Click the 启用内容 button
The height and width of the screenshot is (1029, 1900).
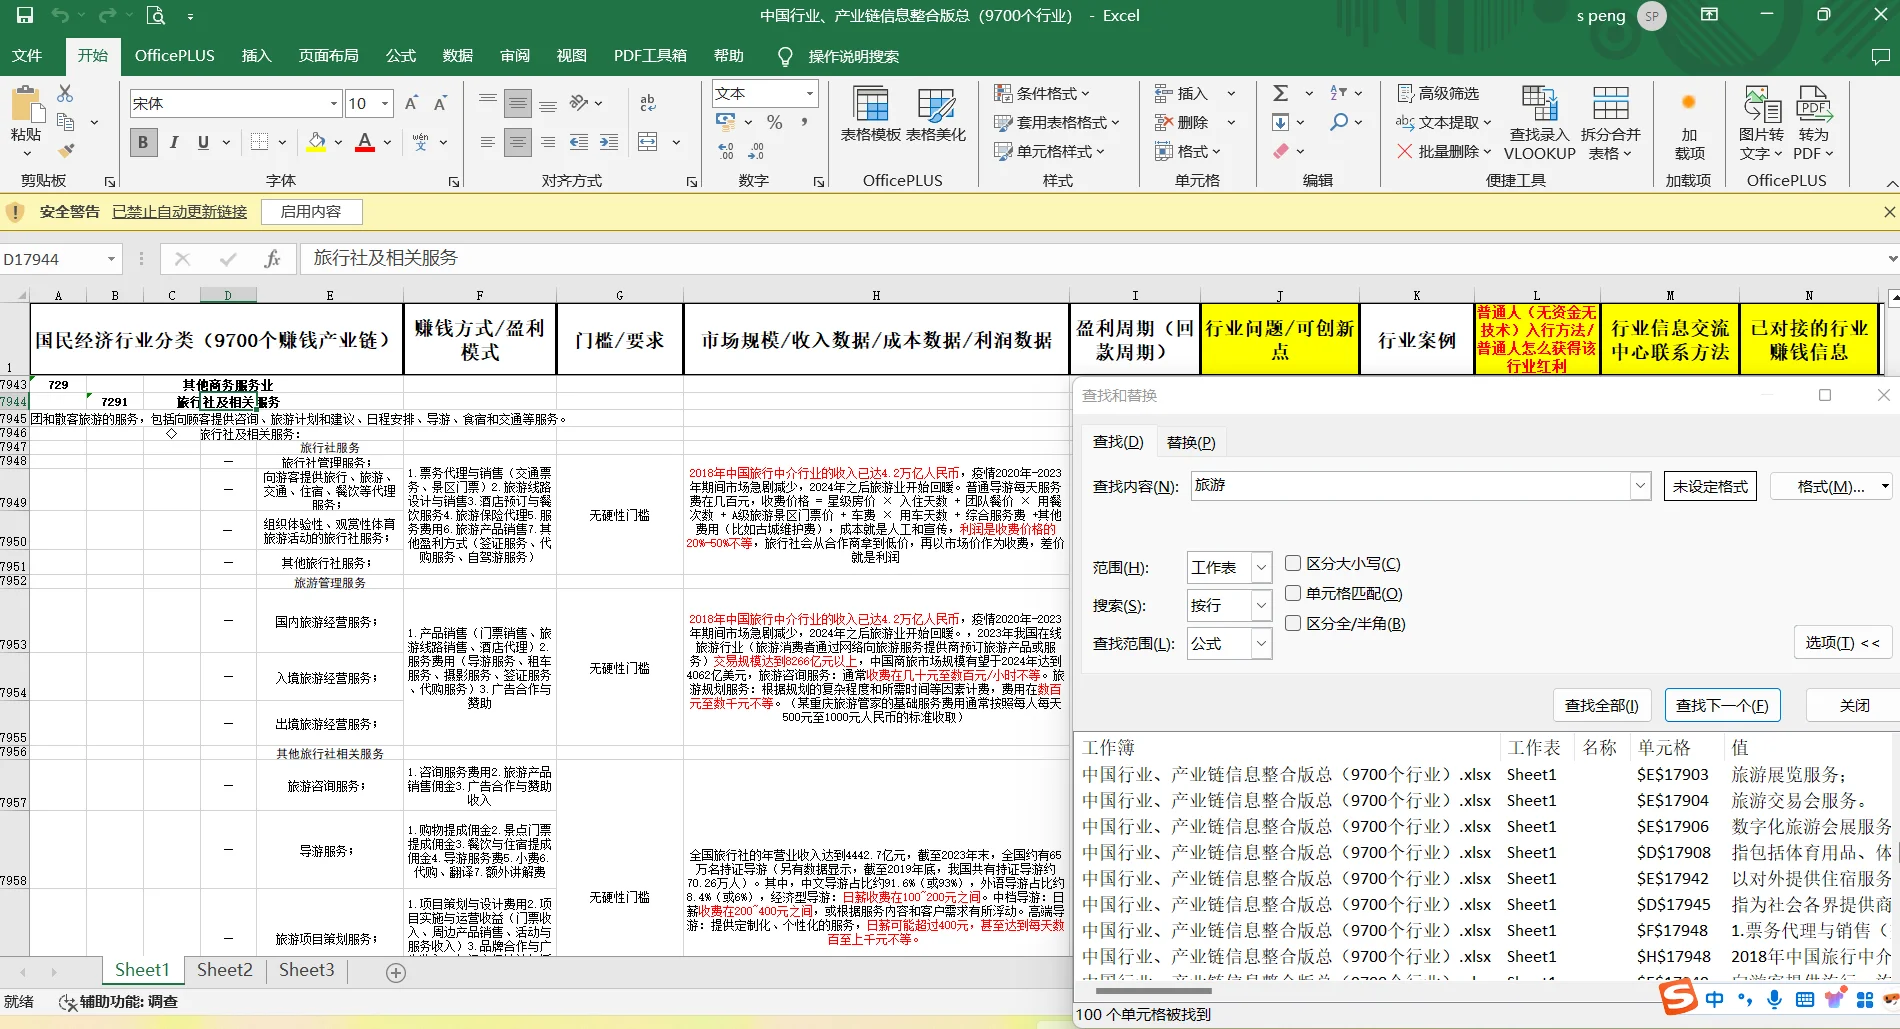tap(311, 212)
